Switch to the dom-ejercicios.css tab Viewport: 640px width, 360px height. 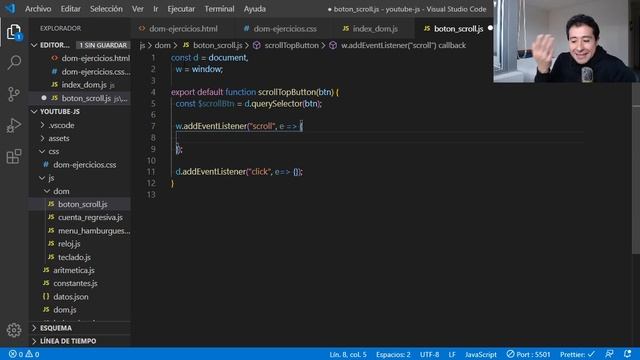pyautogui.click(x=284, y=29)
